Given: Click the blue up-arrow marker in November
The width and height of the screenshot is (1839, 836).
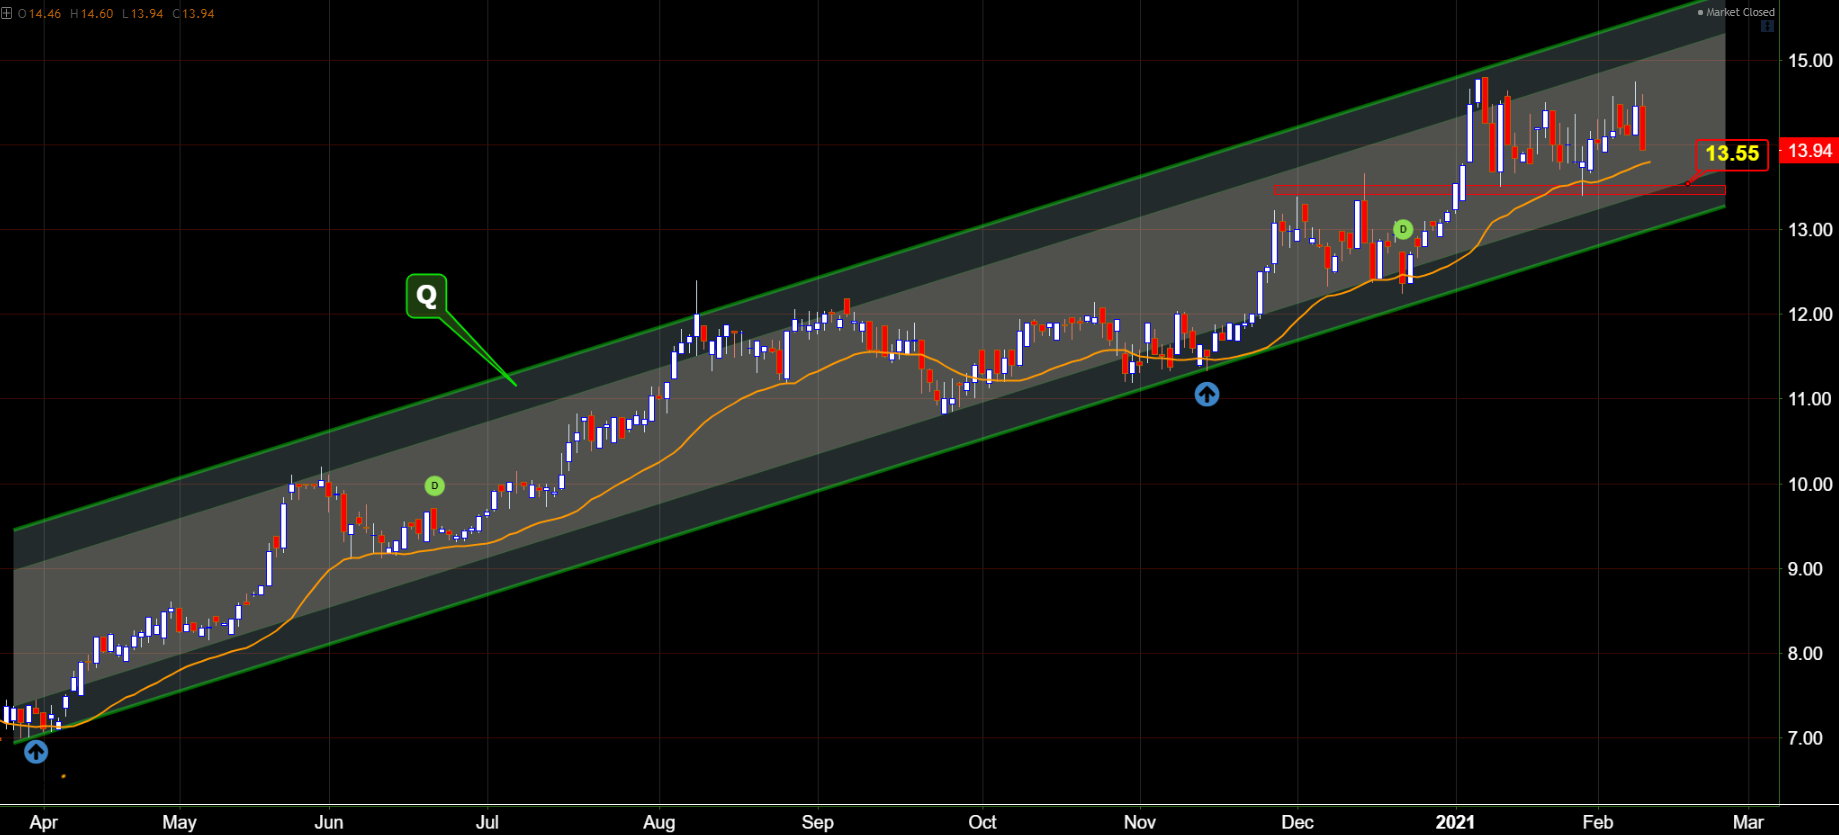Looking at the screenshot, I should pos(1207,395).
